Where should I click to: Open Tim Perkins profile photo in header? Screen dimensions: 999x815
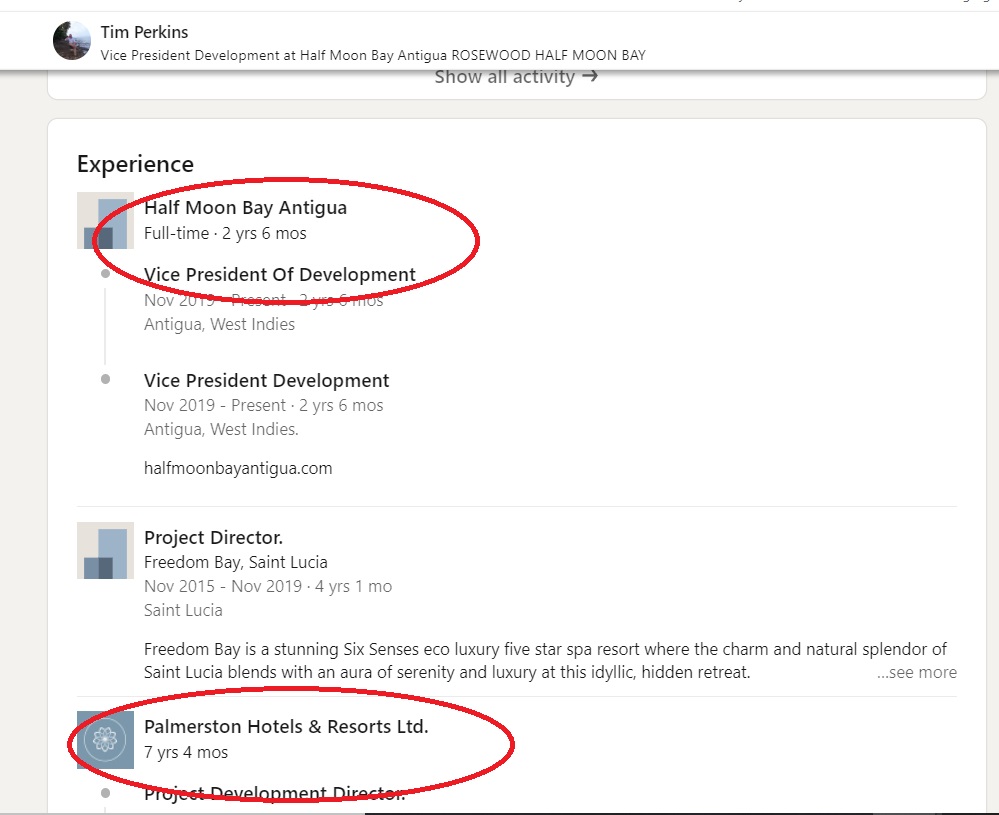click(x=71, y=40)
